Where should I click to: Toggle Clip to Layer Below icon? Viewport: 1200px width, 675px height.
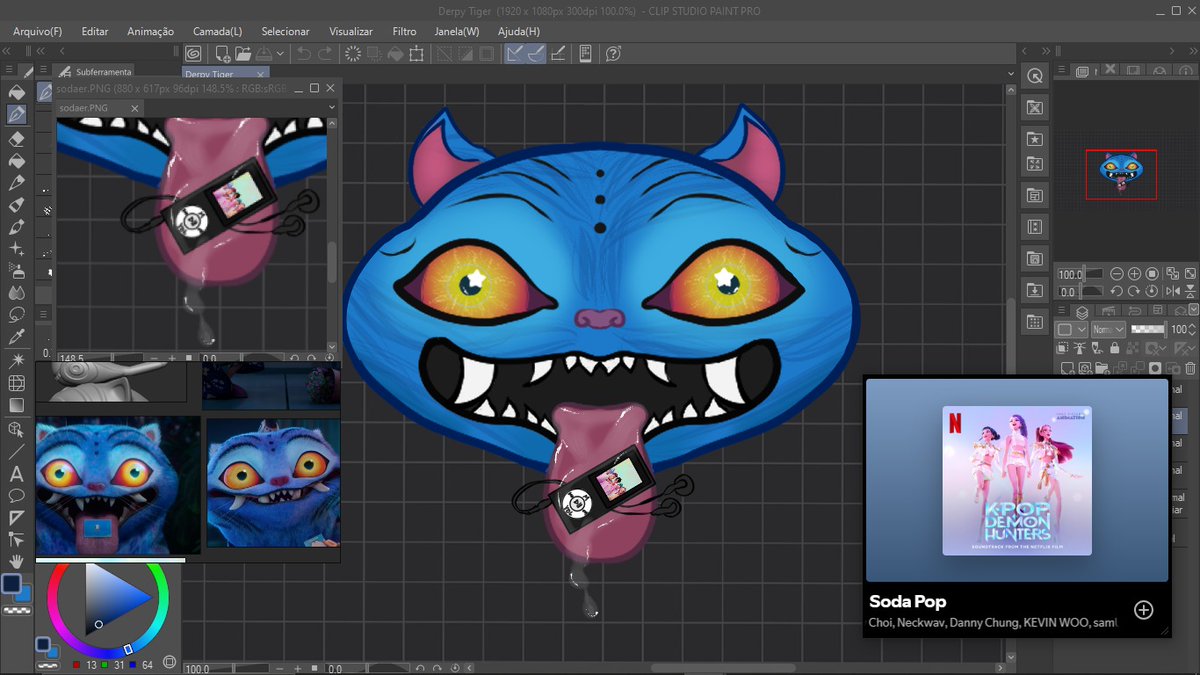coord(1064,349)
